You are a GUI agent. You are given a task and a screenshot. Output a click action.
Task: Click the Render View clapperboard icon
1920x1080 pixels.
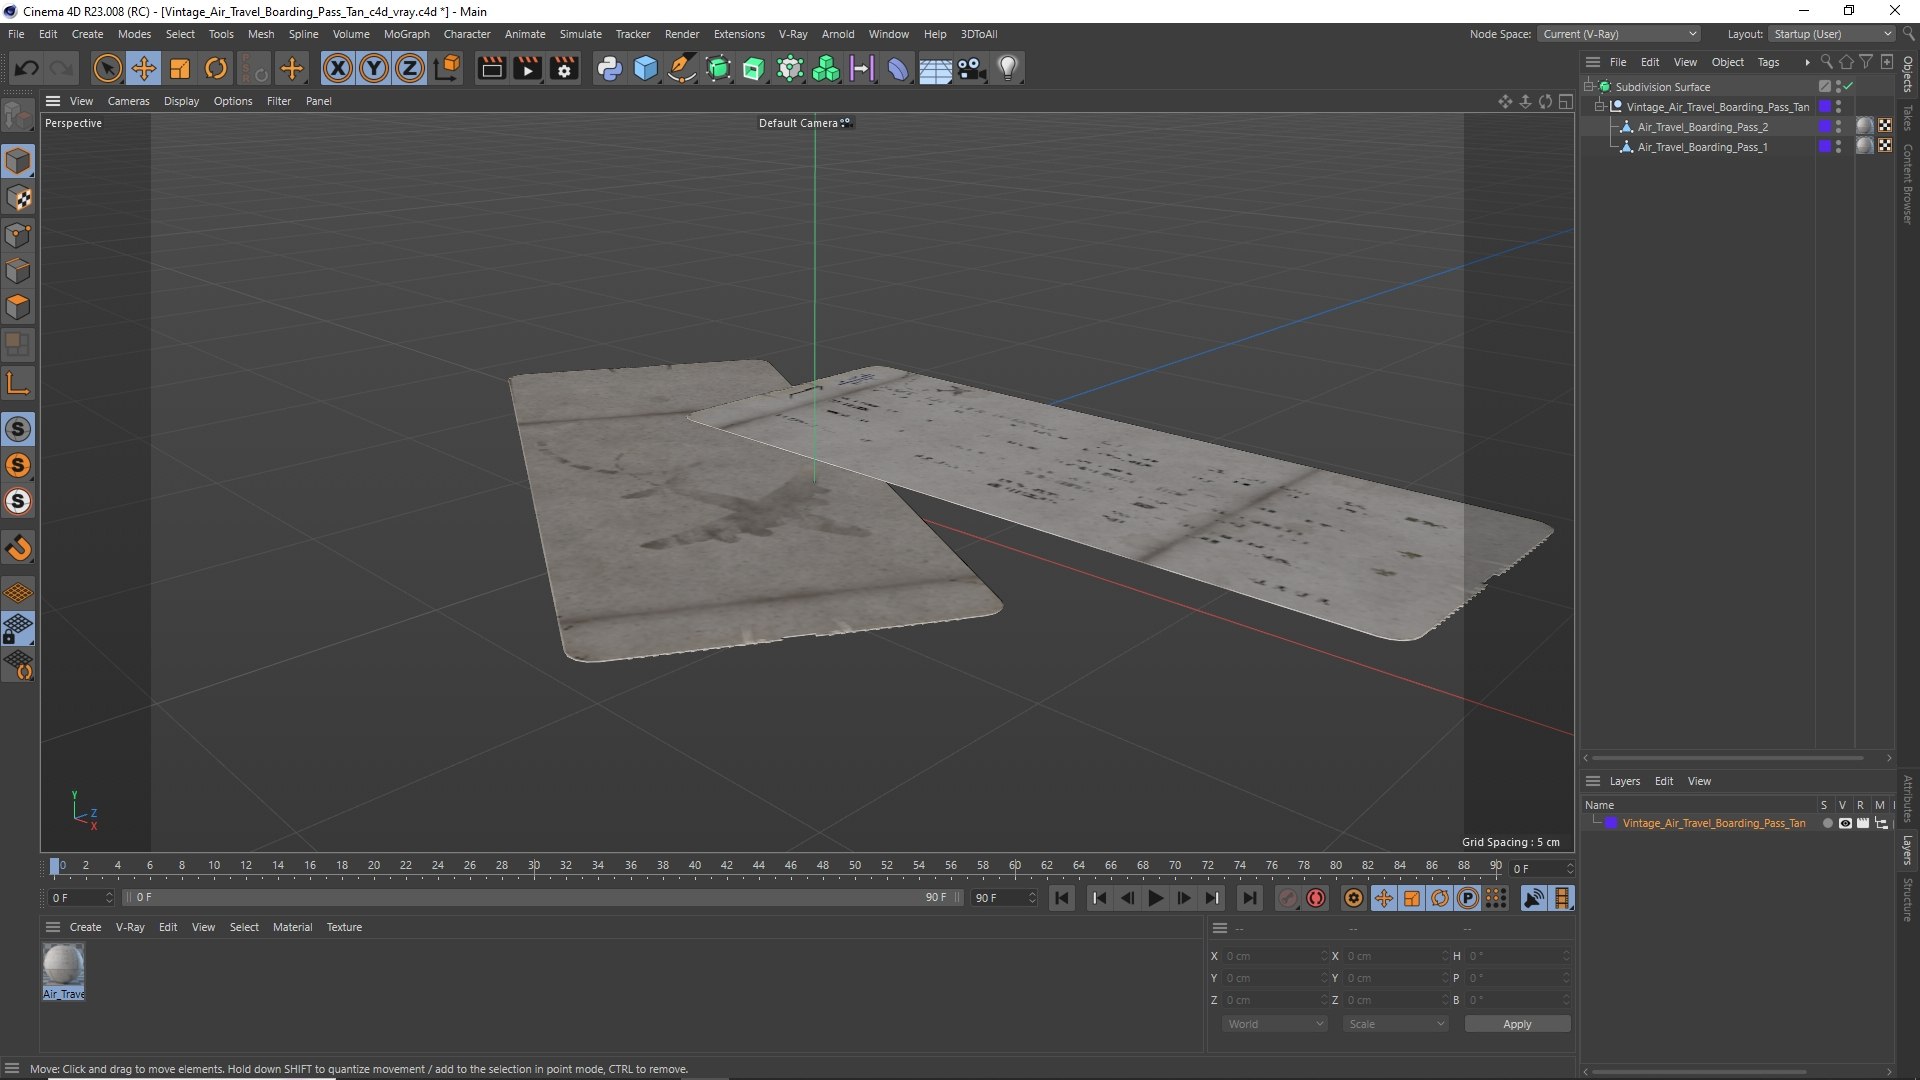point(491,68)
